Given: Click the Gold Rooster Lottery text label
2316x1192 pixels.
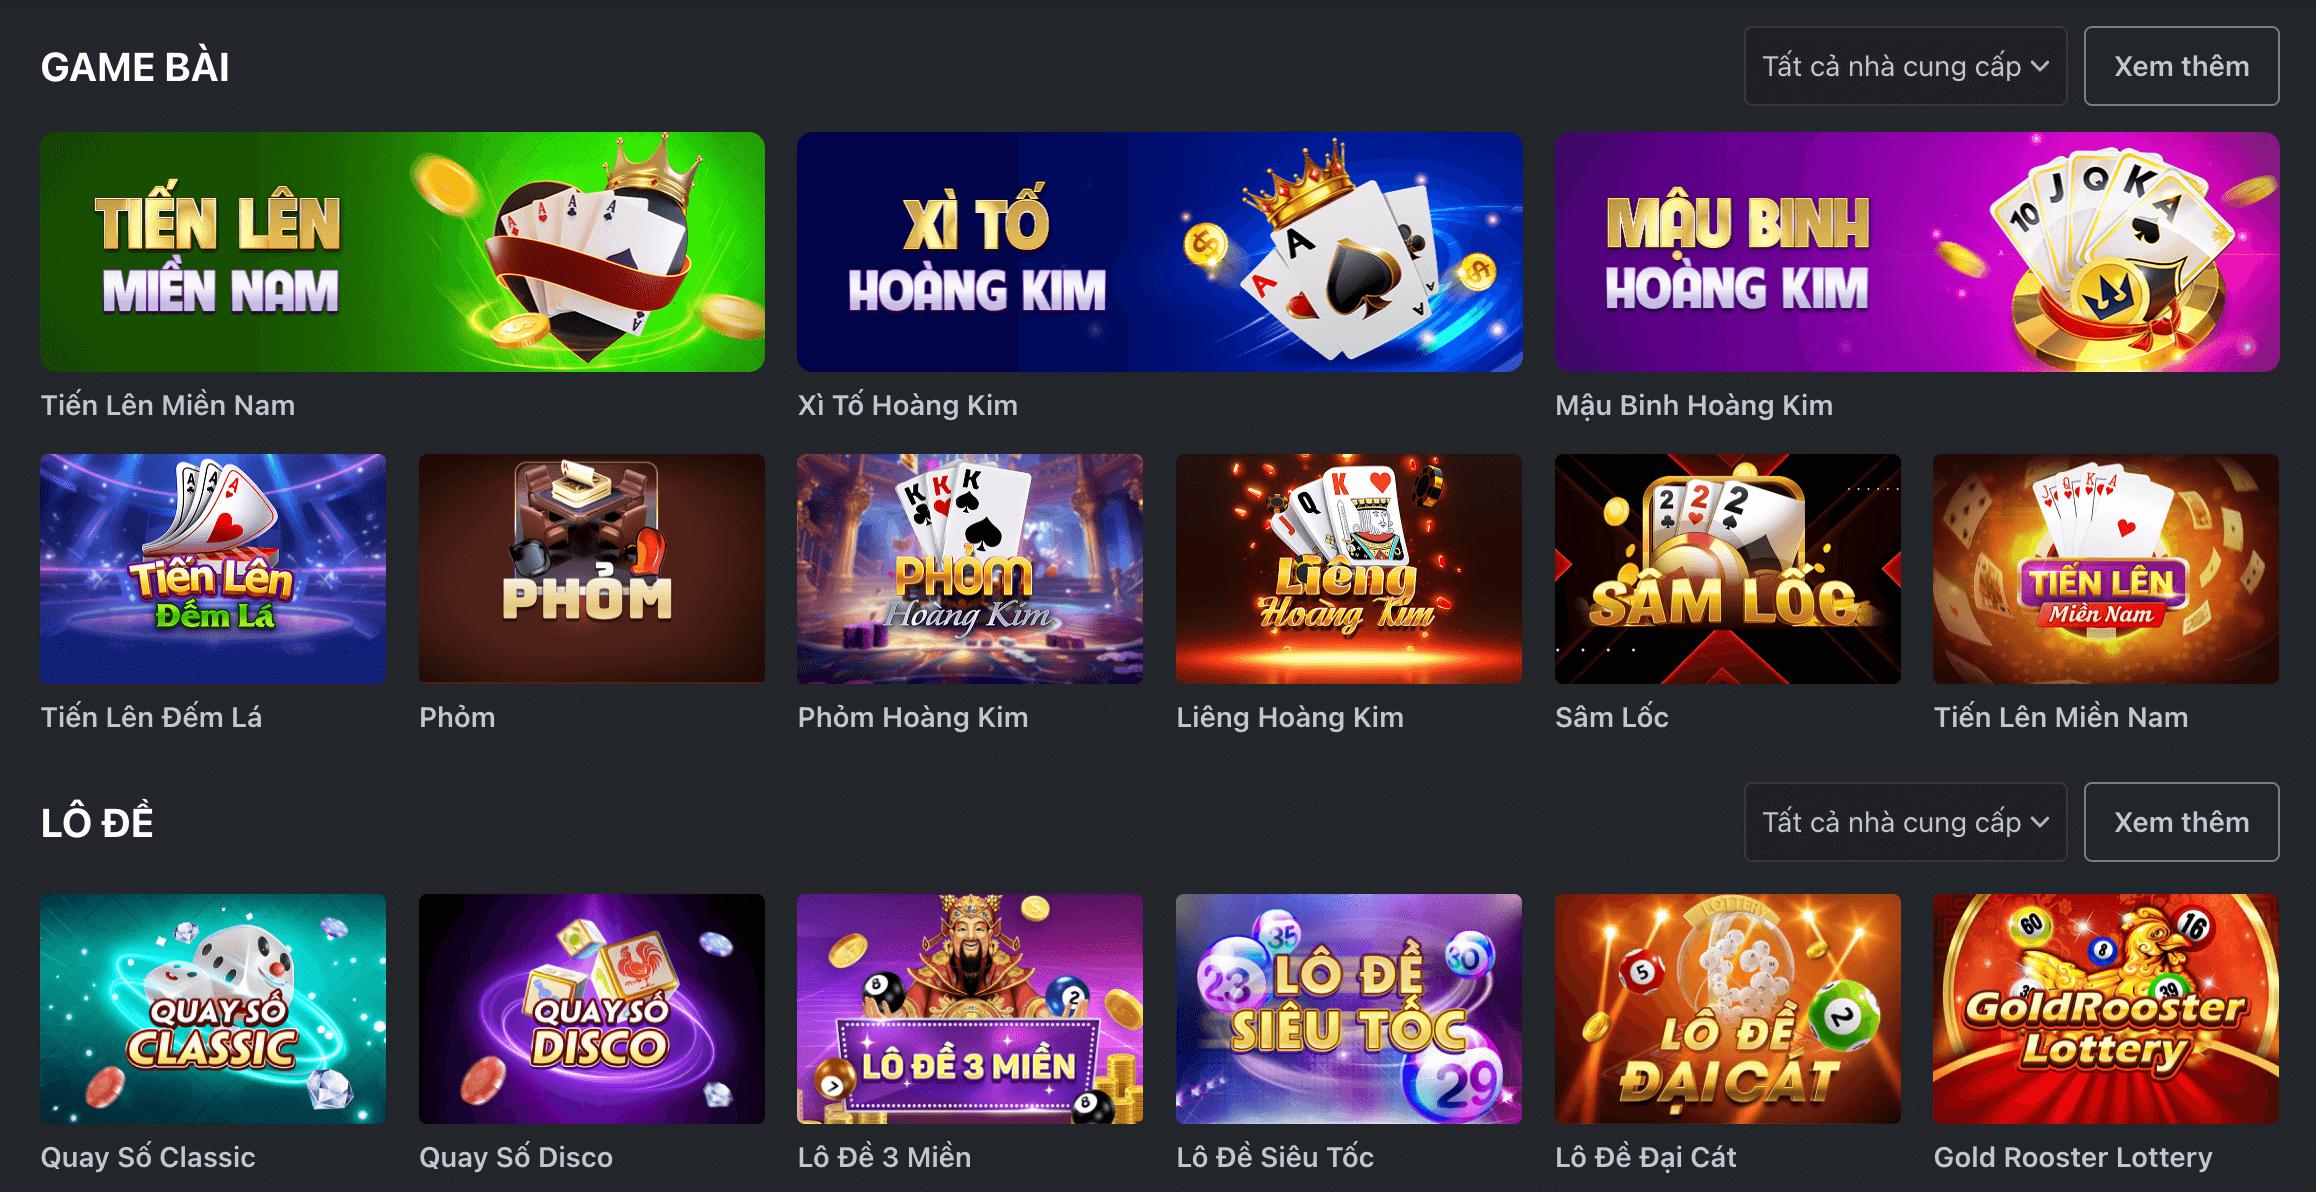Looking at the screenshot, I should point(2073,1157).
